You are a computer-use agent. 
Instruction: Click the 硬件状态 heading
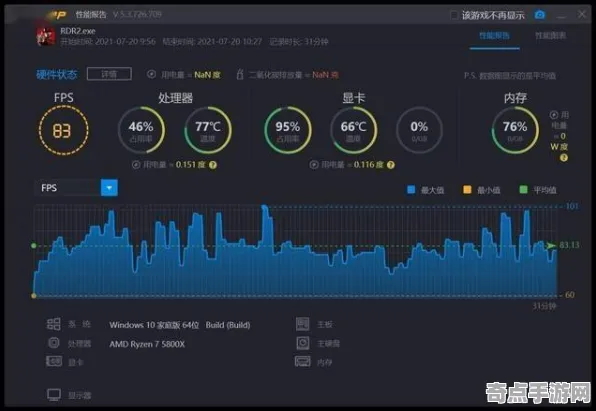(57, 75)
